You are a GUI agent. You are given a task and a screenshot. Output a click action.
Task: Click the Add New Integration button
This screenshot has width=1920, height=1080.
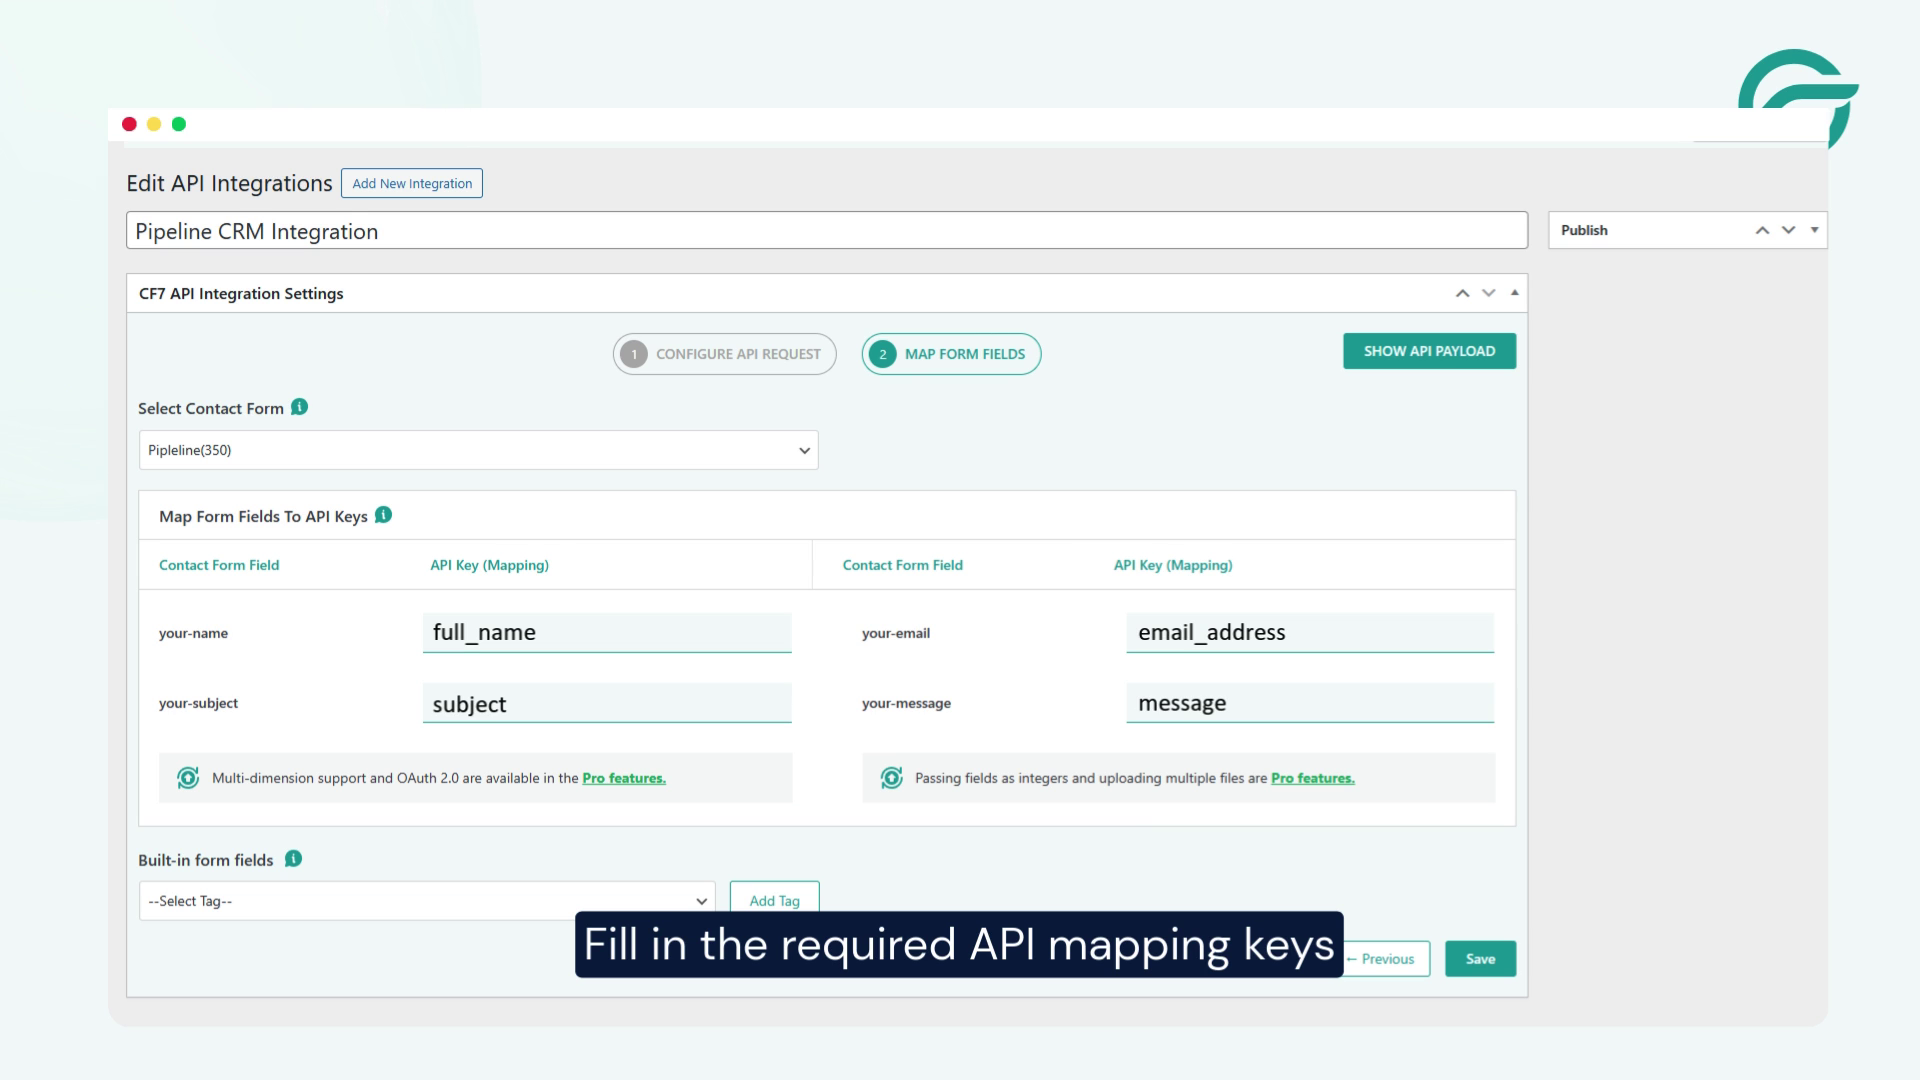pos(411,183)
